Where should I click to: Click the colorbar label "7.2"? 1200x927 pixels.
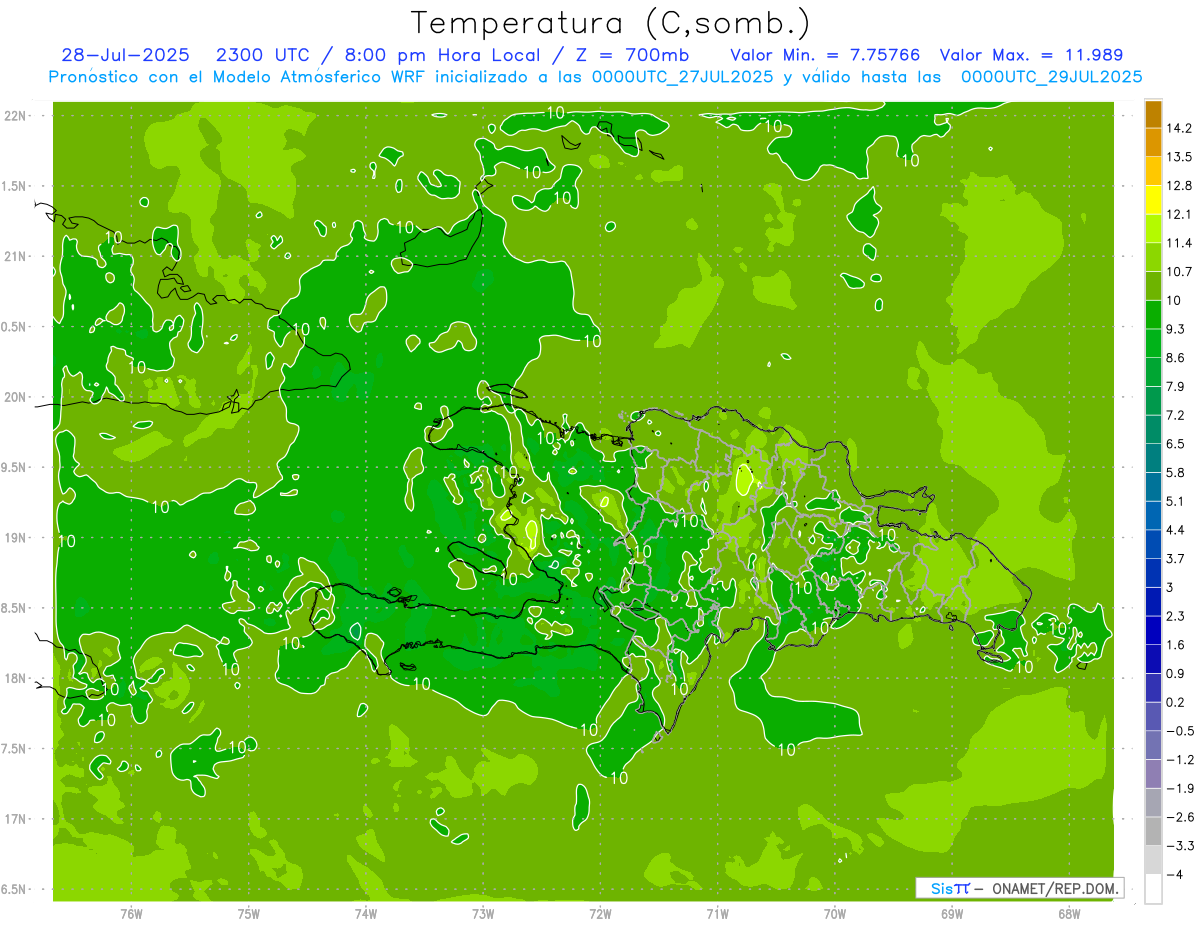[x=1176, y=415]
